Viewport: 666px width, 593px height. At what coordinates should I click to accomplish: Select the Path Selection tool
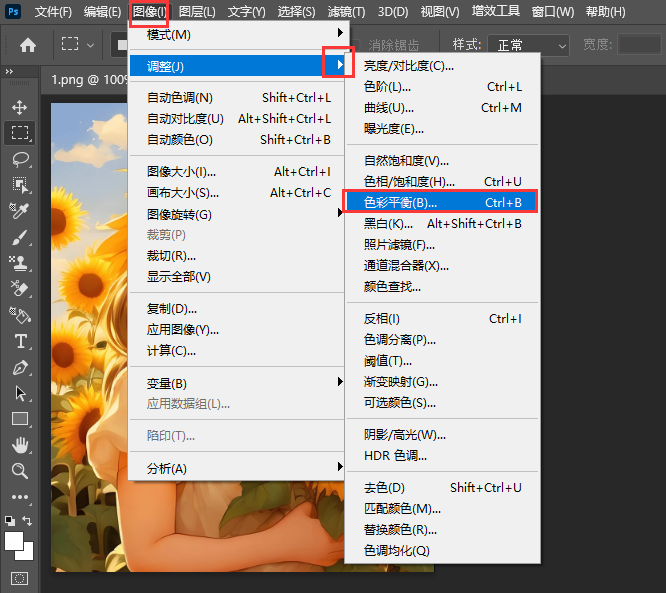click(20, 393)
